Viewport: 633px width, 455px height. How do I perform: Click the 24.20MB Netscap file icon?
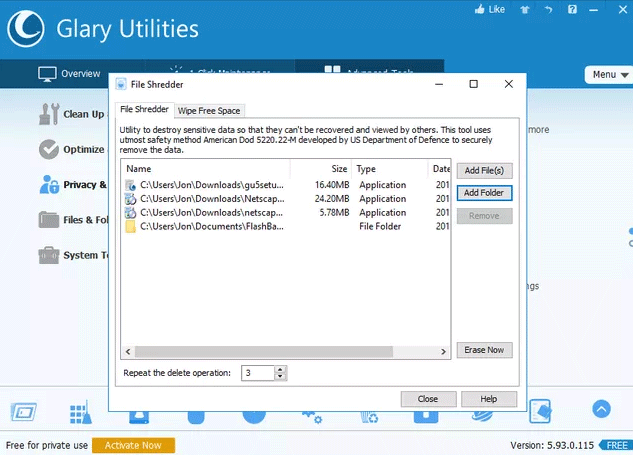tap(130, 199)
